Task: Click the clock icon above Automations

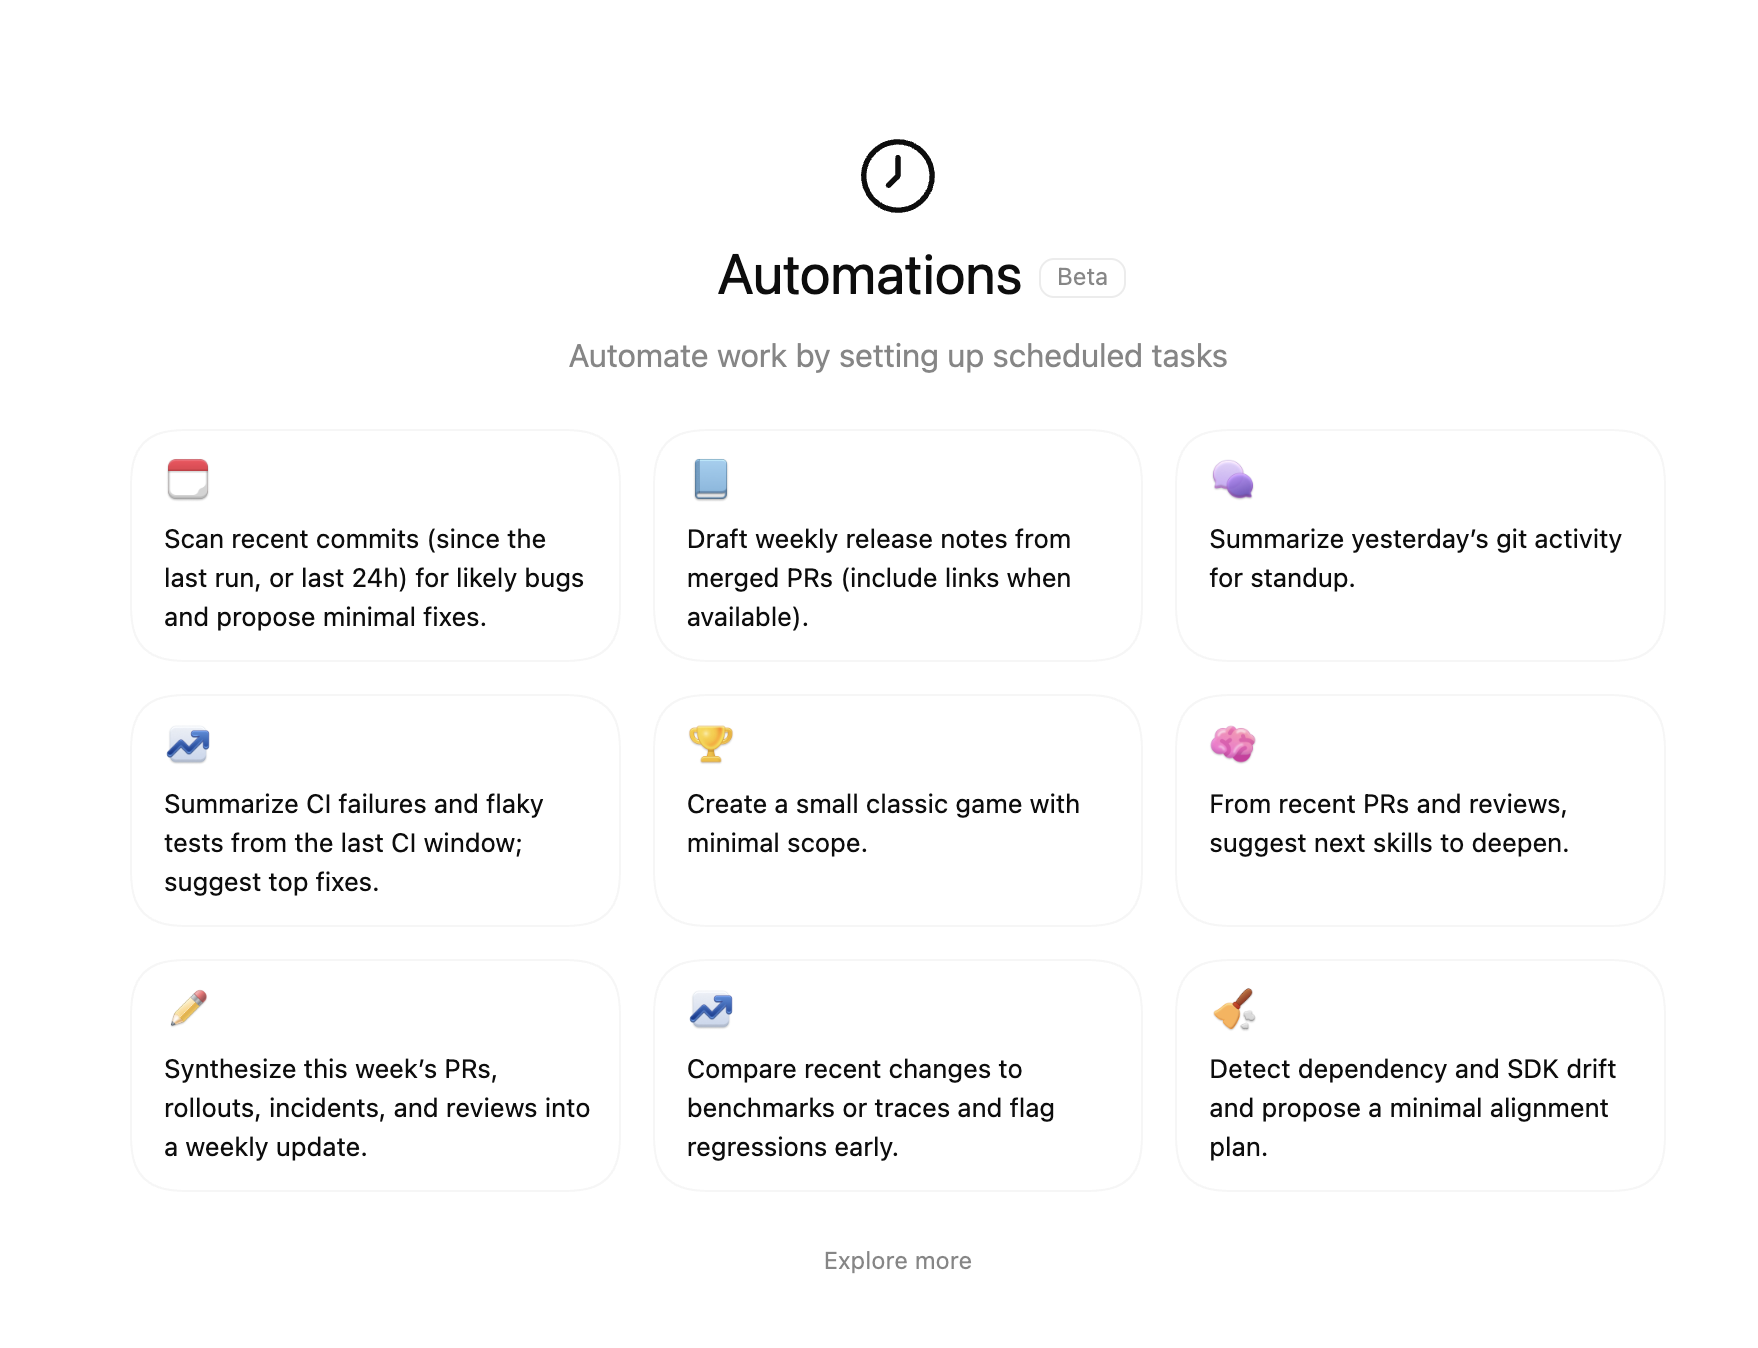Action: (x=897, y=176)
